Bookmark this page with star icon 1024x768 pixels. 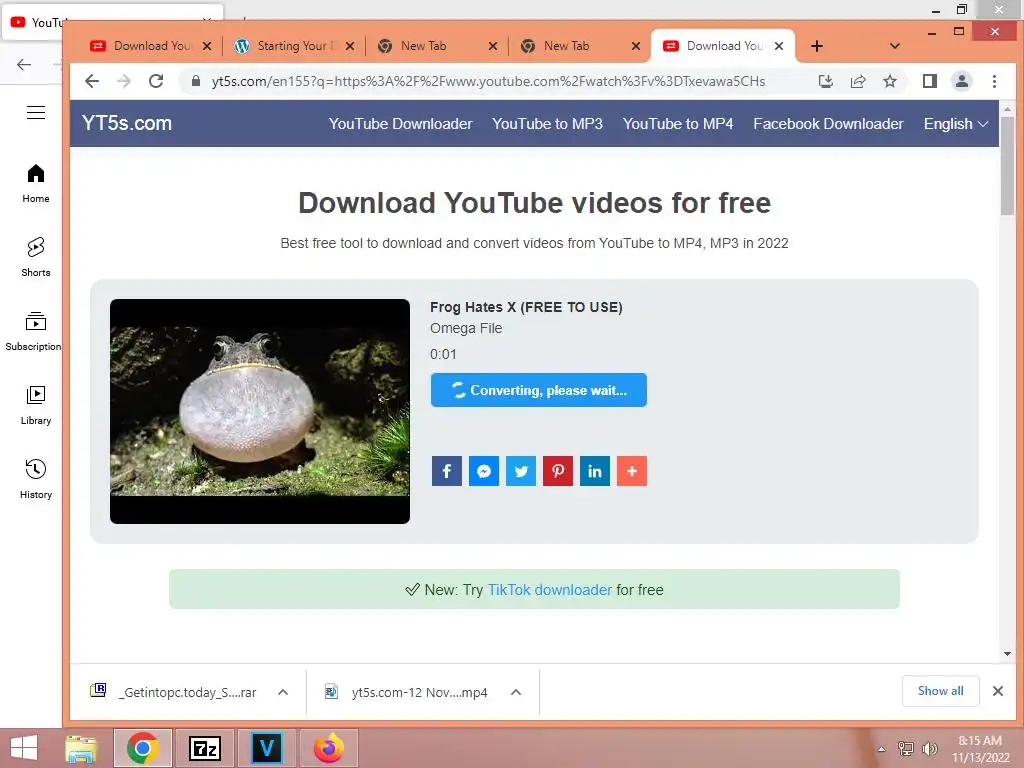tap(890, 81)
